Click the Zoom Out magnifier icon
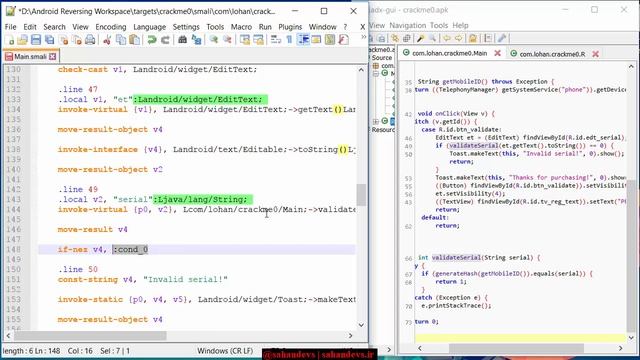This screenshot has width=640, height=360. coord(227,40)
